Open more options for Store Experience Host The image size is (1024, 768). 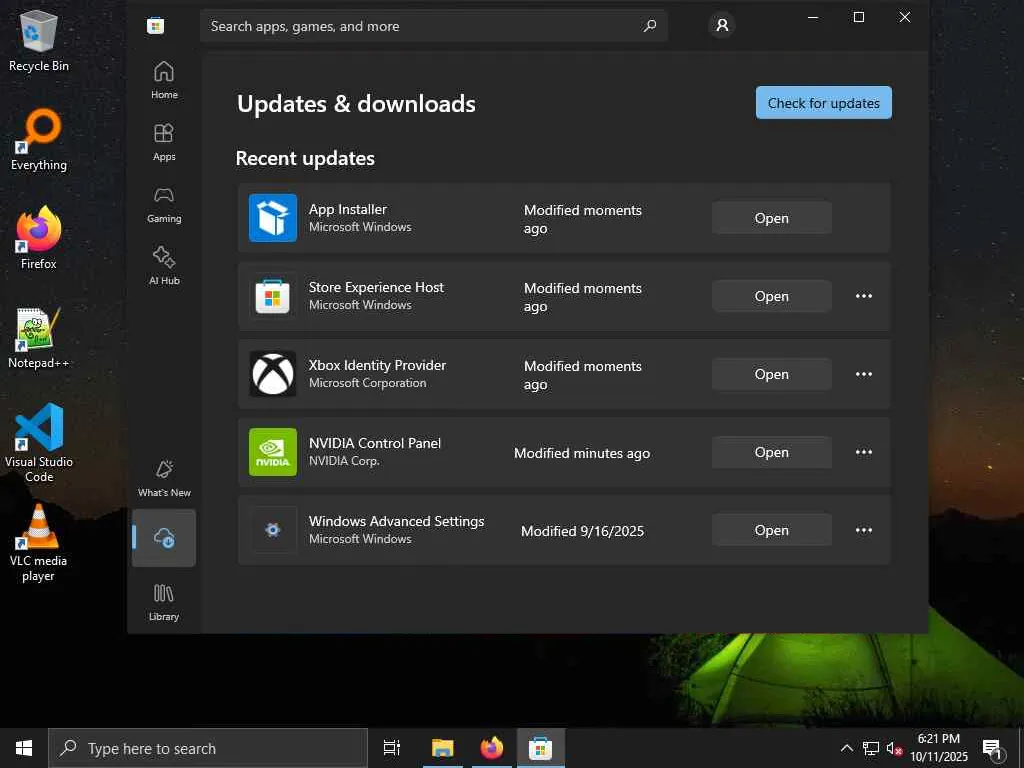click(863, 296)
